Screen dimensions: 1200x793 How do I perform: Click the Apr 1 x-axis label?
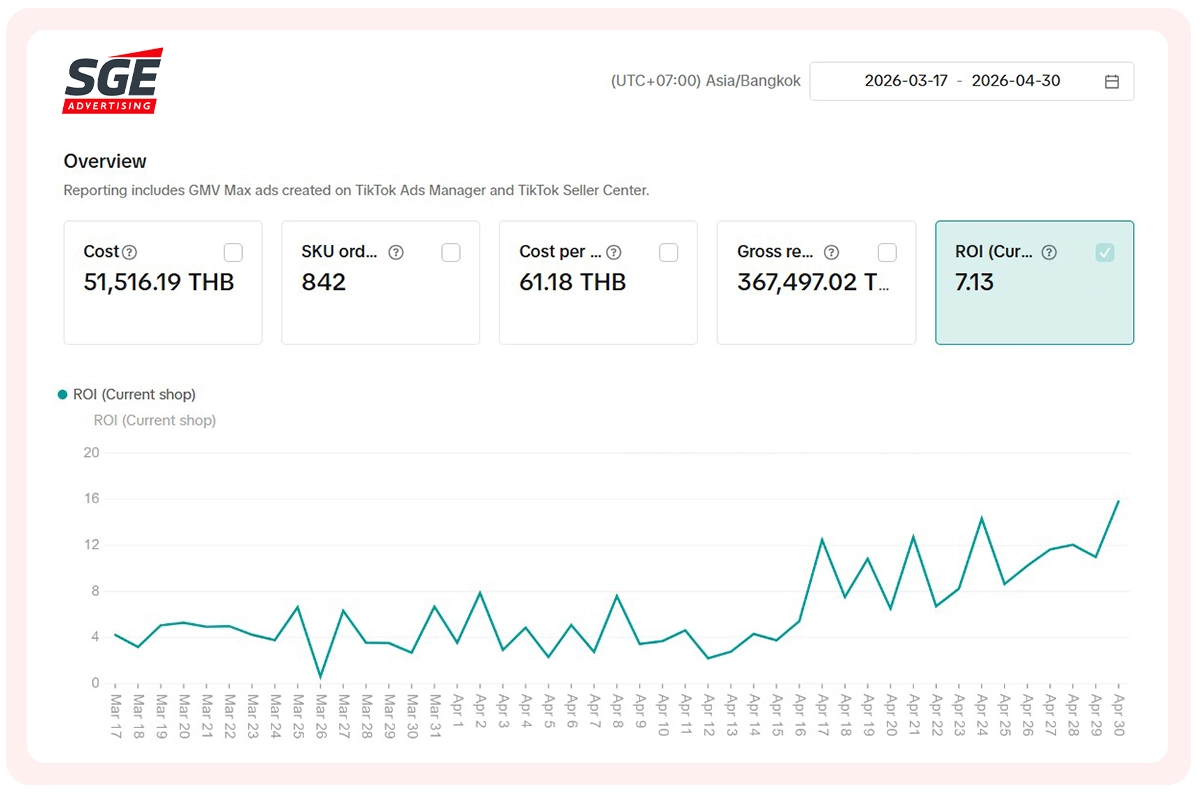(457, 712)
